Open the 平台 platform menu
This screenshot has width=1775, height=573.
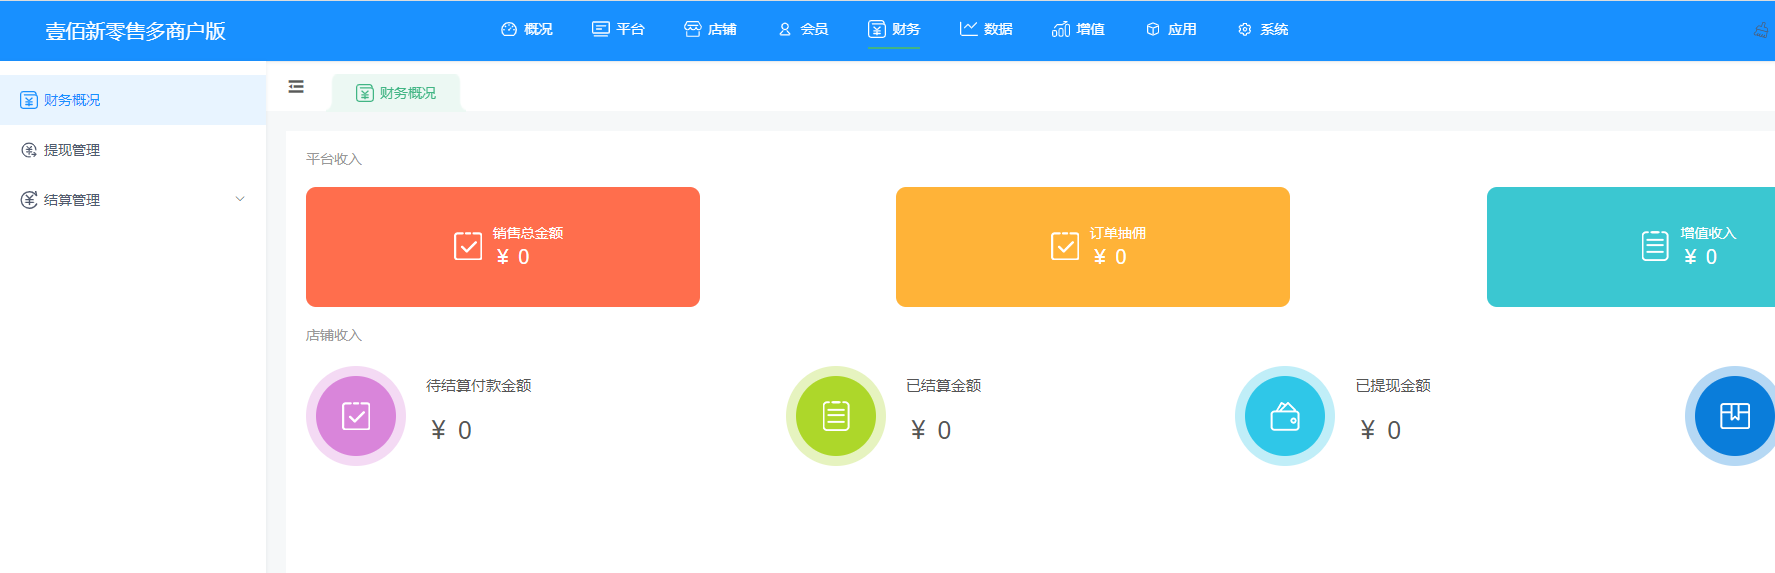[618, 30]
